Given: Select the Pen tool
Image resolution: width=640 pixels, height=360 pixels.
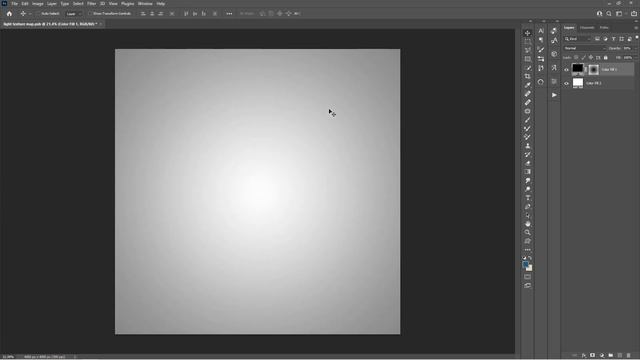Looking at the screenshot, I should pyautogui.click(x=527, y=207).
